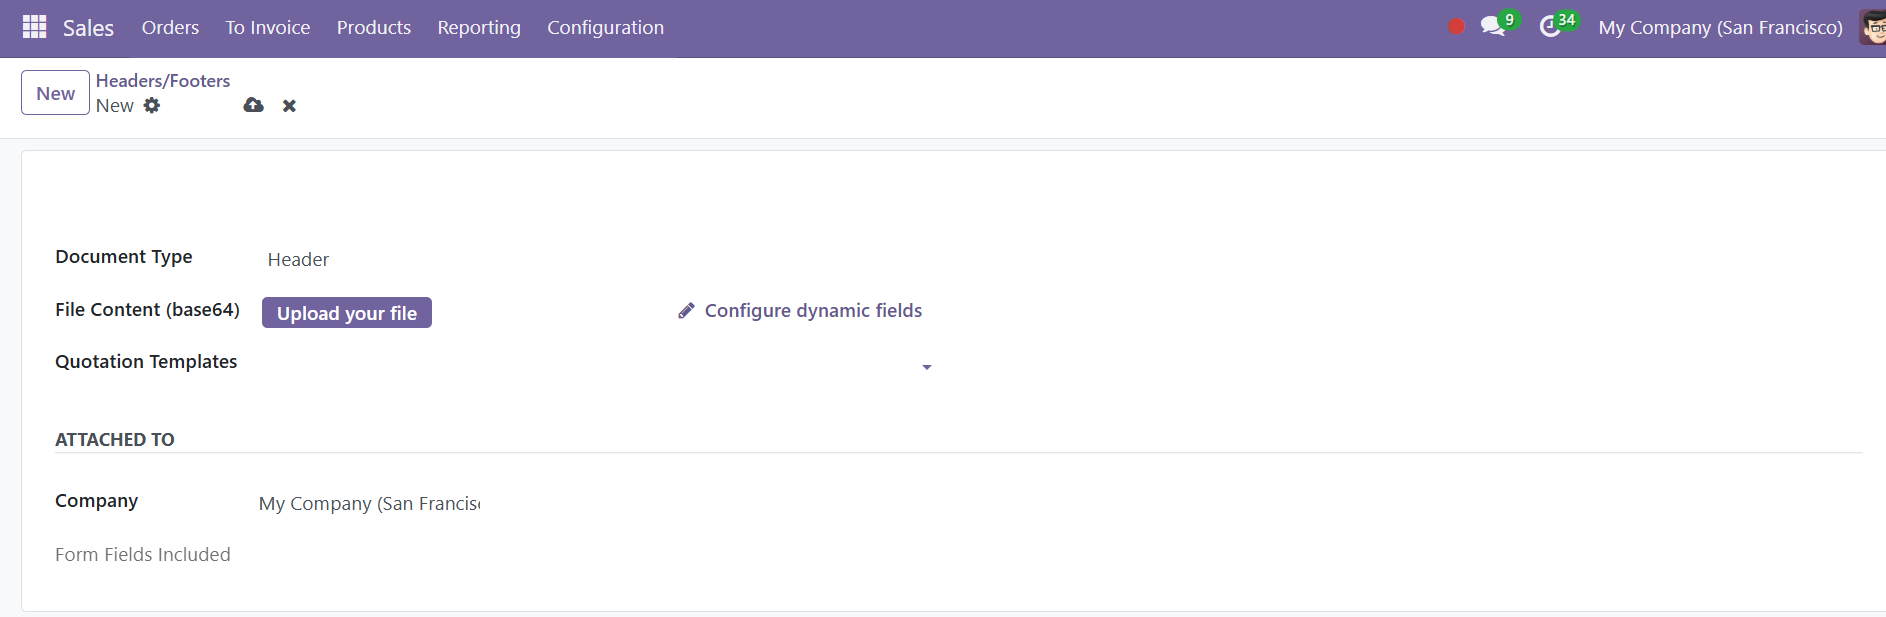This screenshot has height=617, width=1886.
Task: Open the Orders menu
Action: pos(170,28)
